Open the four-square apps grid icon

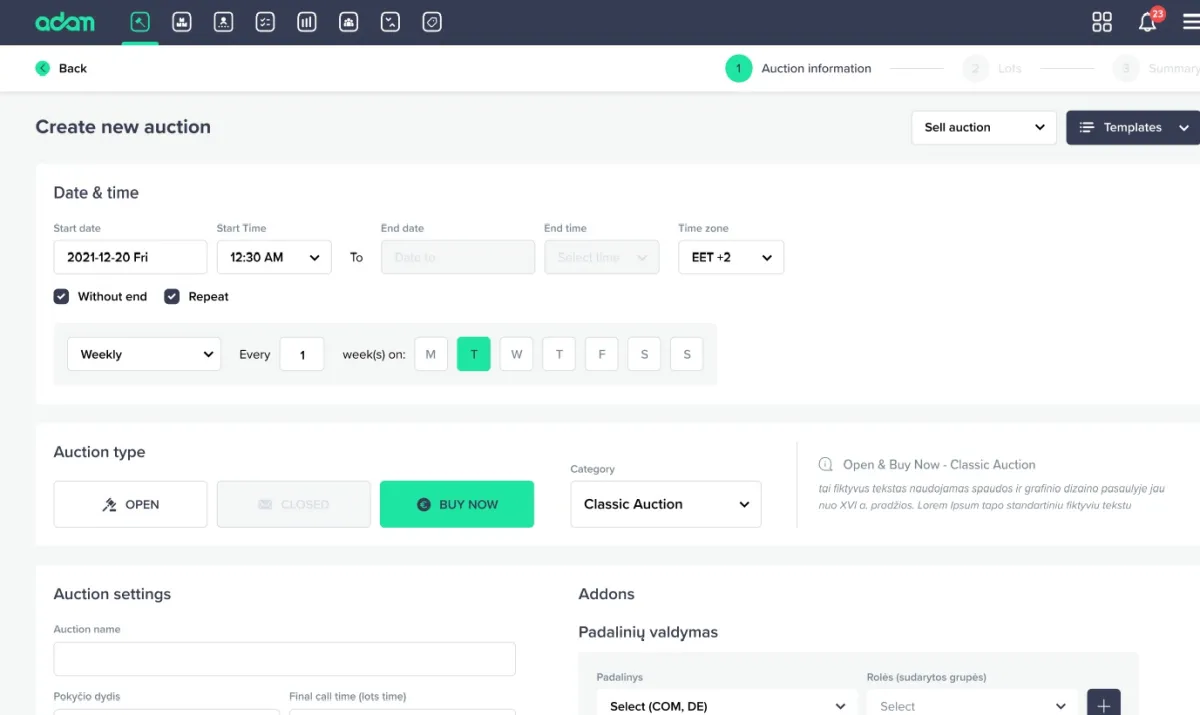click(x=1102, y=22)
